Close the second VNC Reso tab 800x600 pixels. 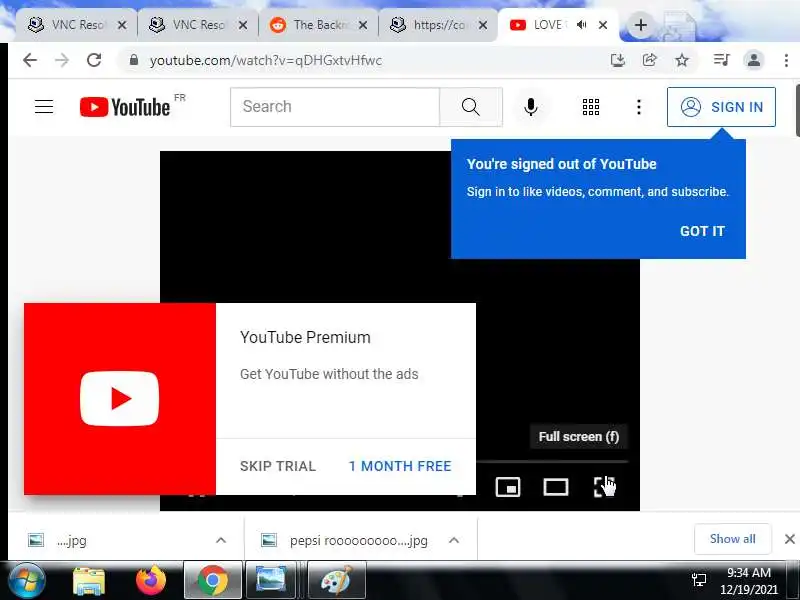point(243,24)
